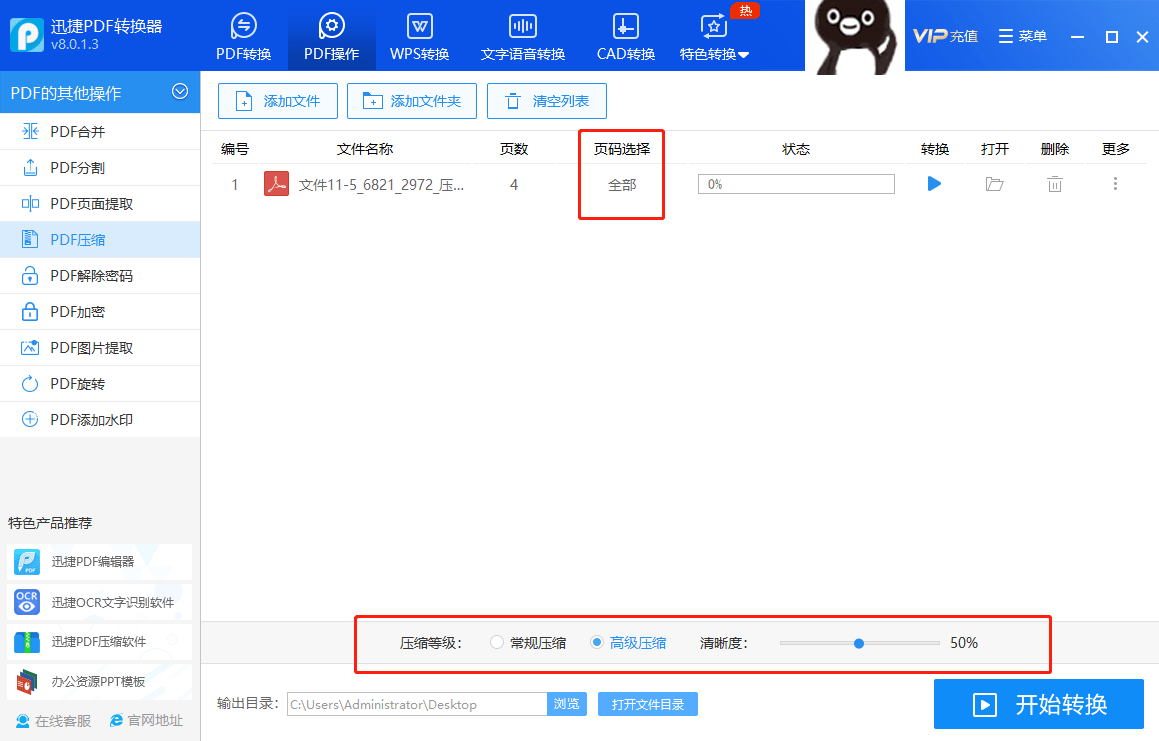Click the 清晰度 slider handle

(859, 643)
